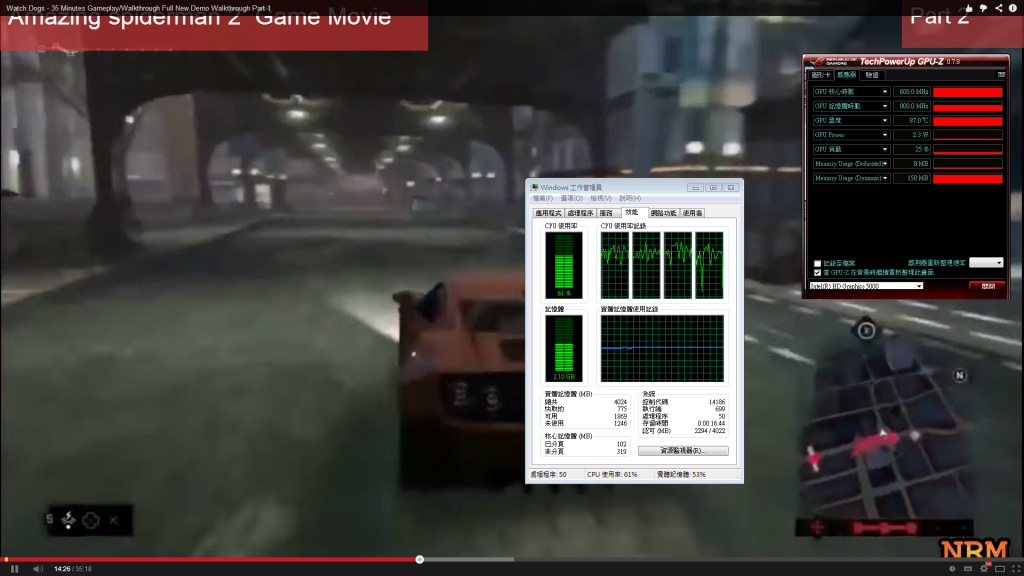
Task: Seek using the red video progress bar
Action: pyautogui.click(x=210, y=559)
